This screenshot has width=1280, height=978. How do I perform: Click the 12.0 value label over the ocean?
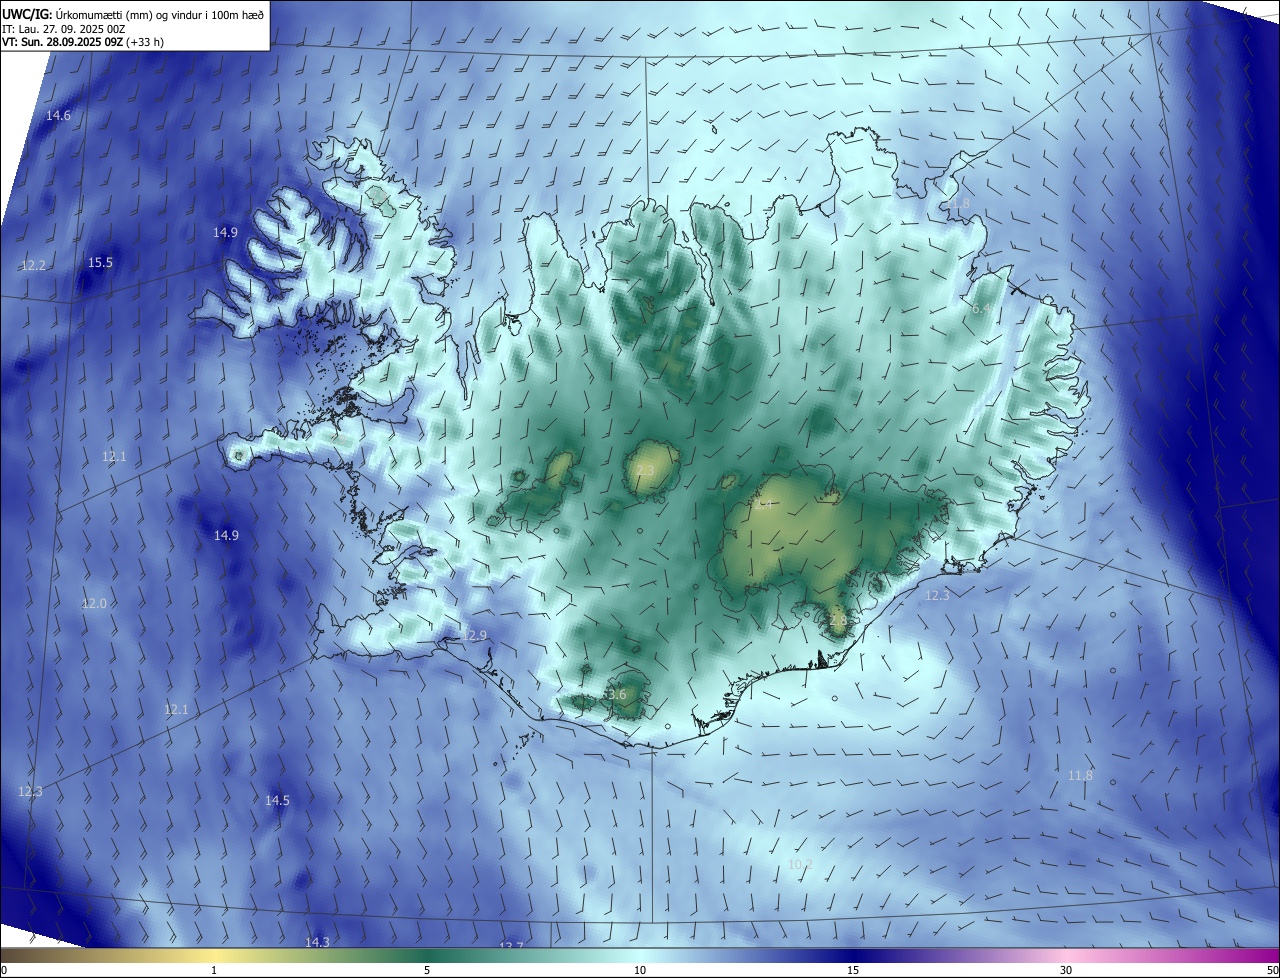point(94,604)
